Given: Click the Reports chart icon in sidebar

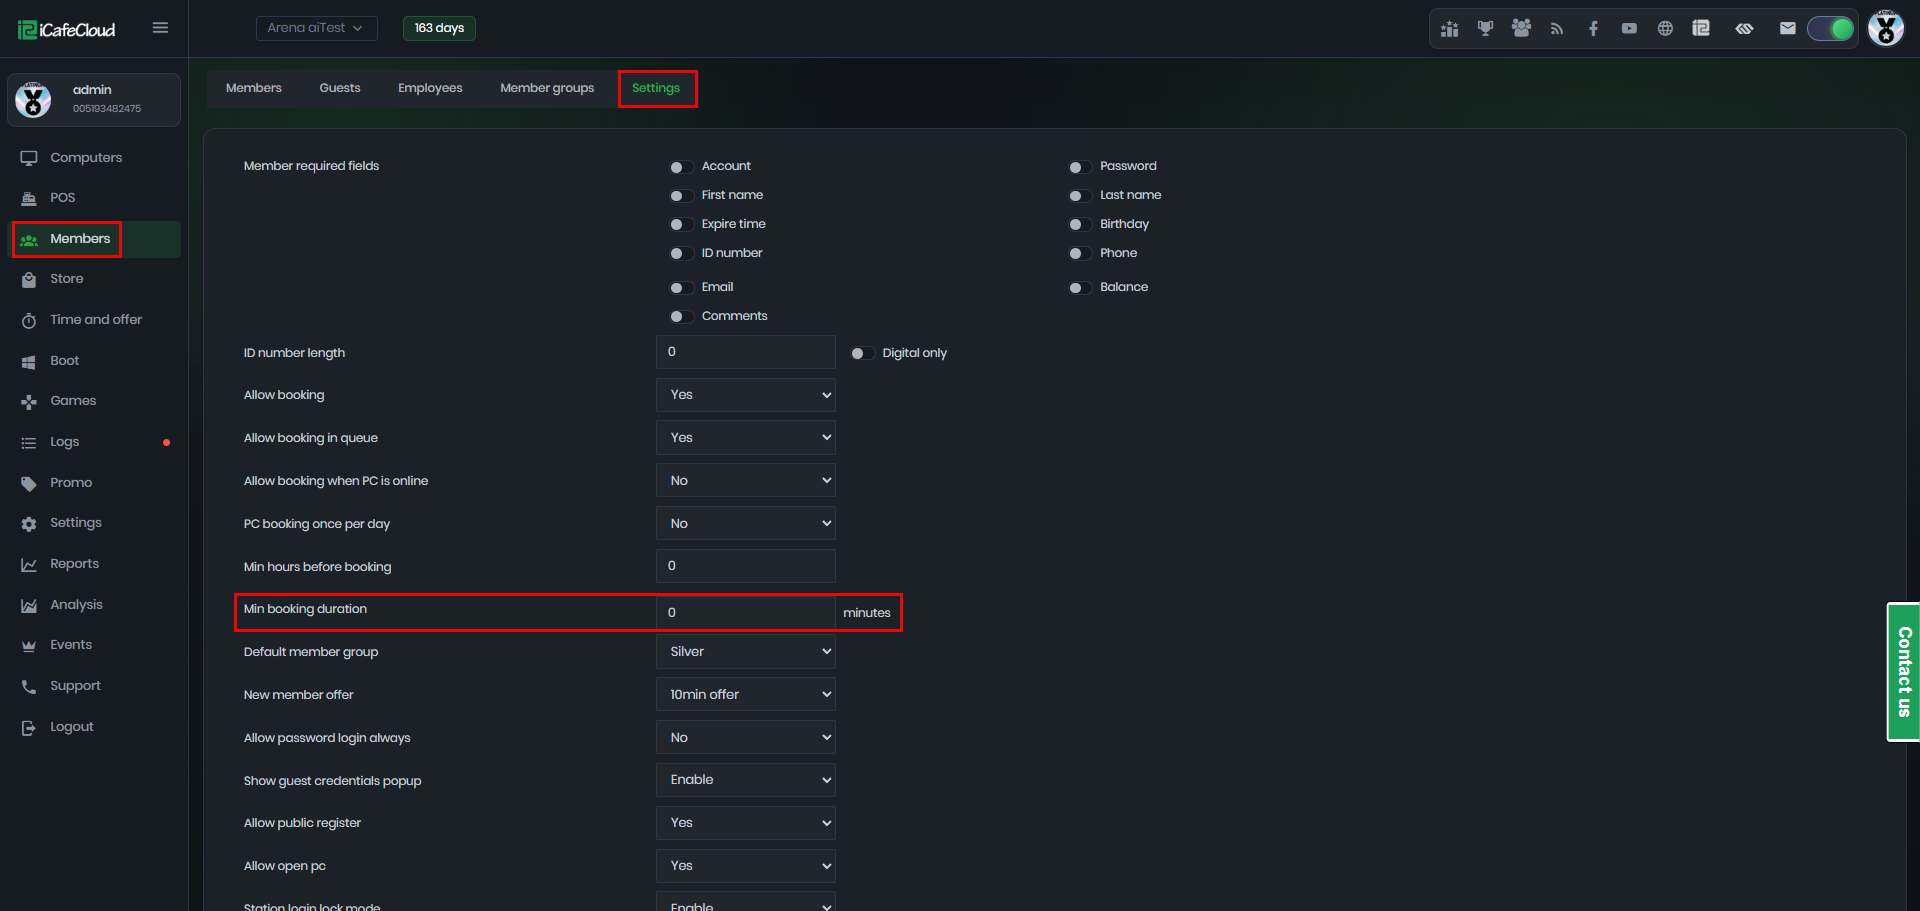Looking at the screenshot, I should point(29,565).
